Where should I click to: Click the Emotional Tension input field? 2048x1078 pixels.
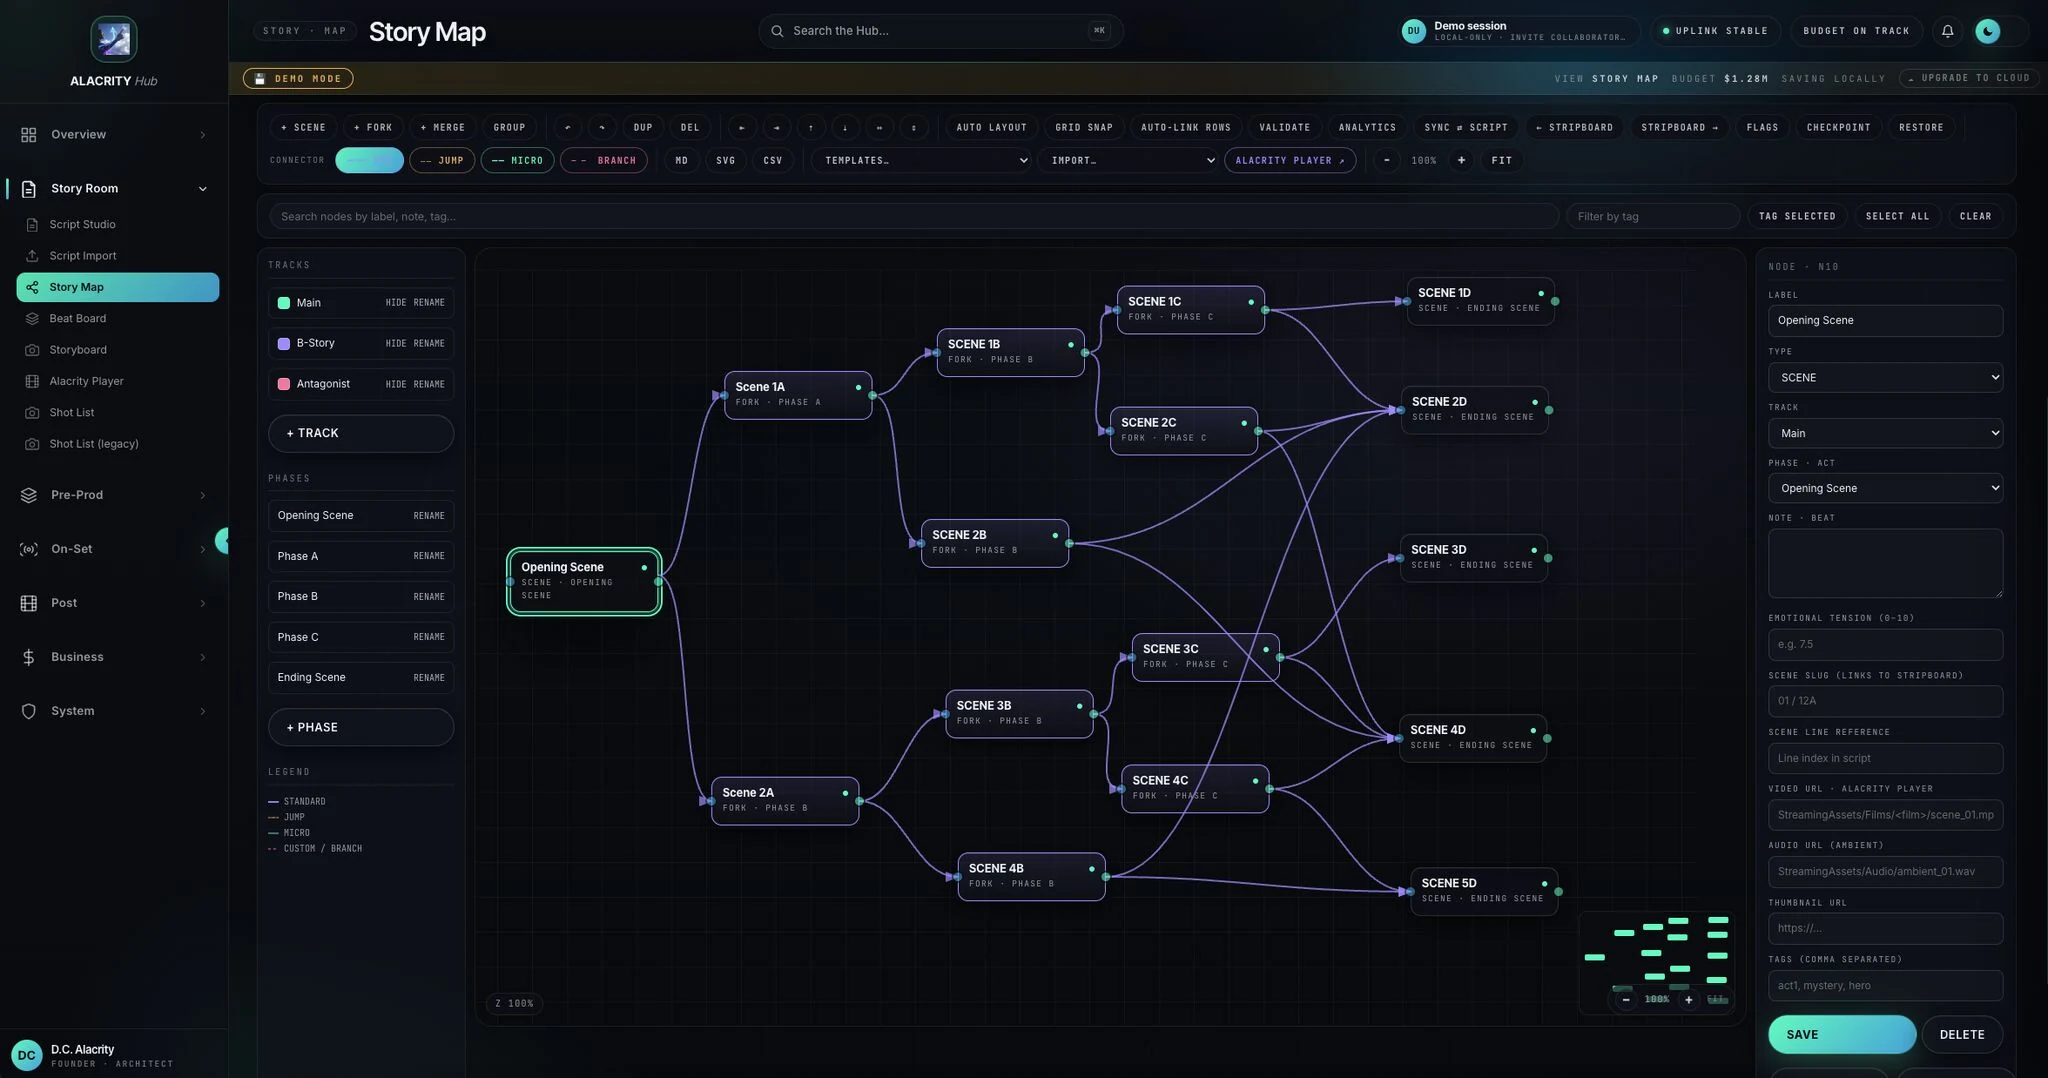1885,644
